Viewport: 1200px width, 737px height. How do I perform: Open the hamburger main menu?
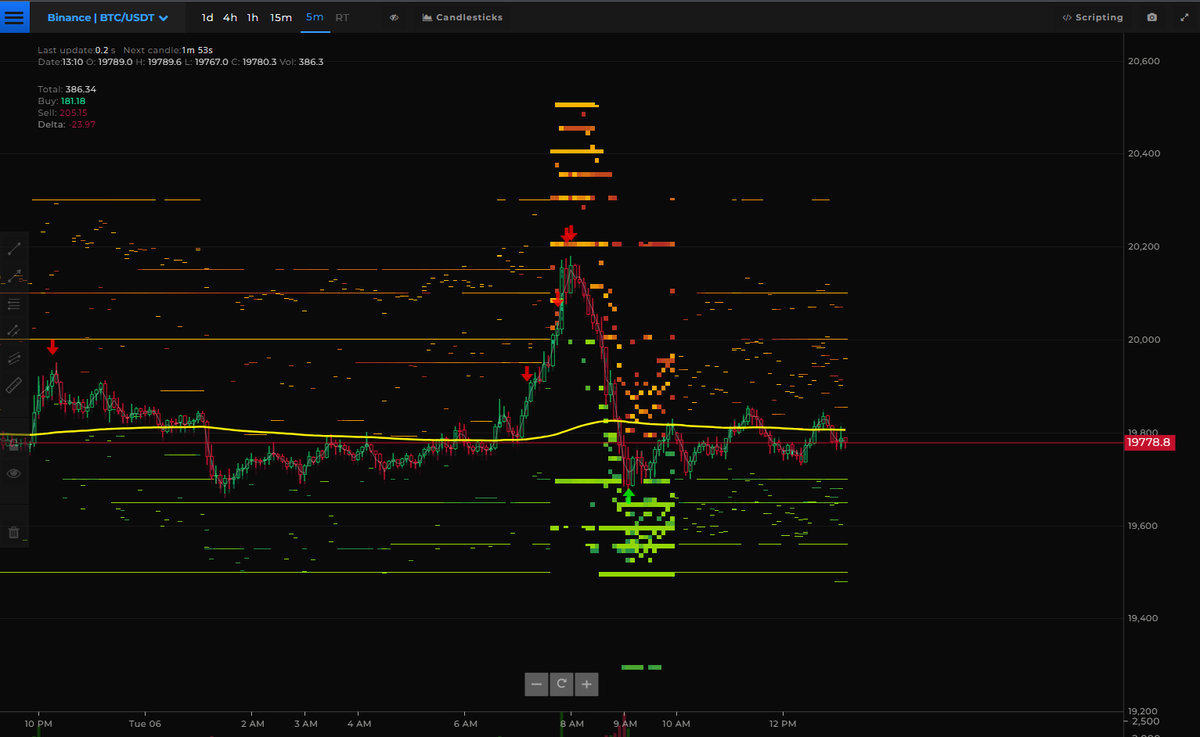[x=15, y=17]
